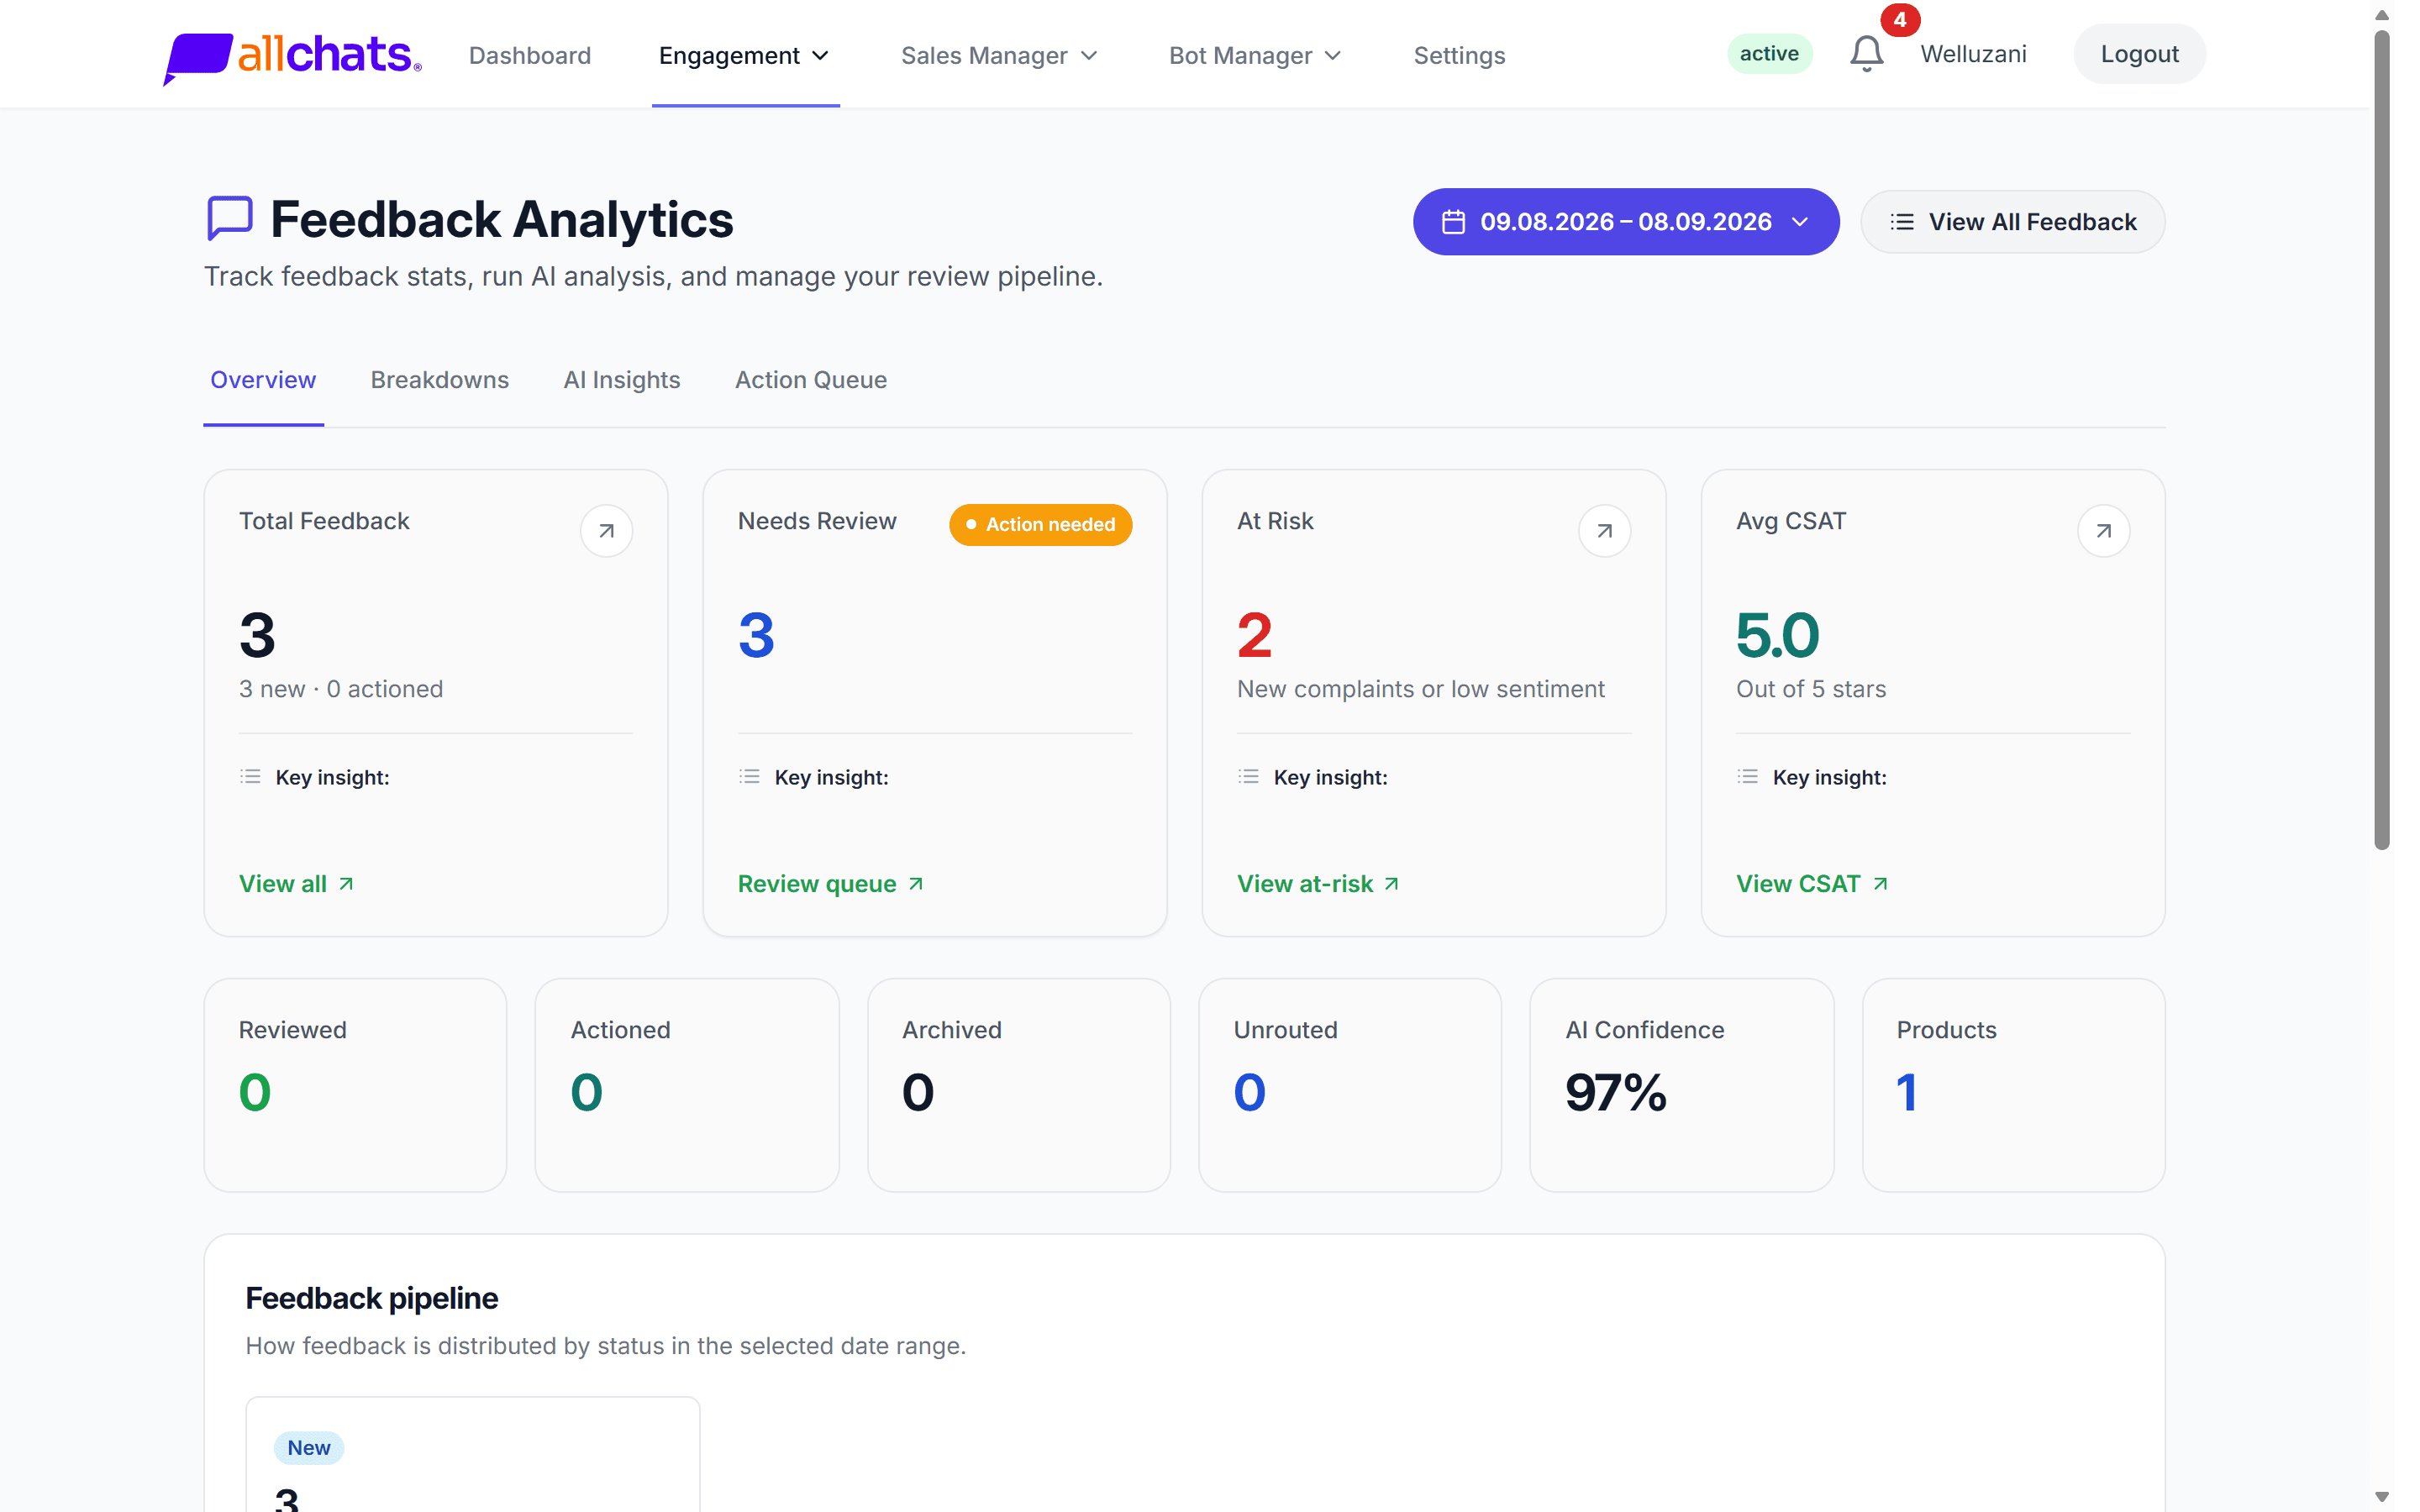
Task: Click the red notification count badge
Action: 1899,20
